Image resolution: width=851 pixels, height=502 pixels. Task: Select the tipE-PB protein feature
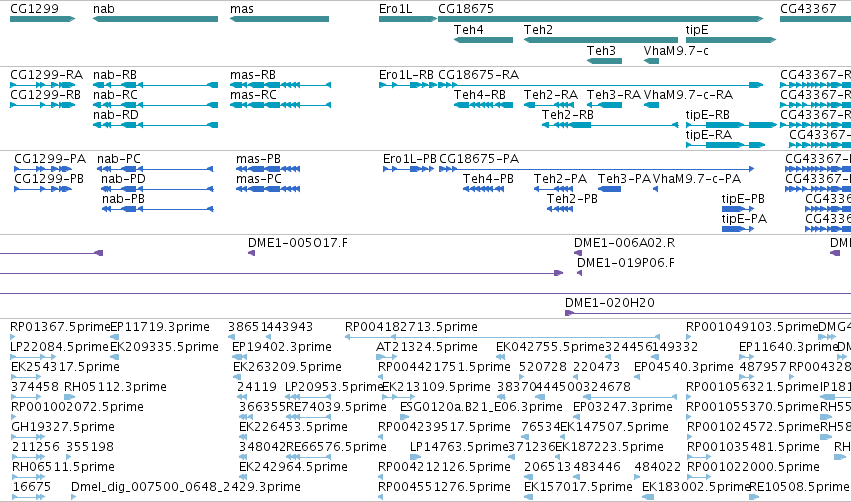pyautogui.click(x=738, y=209)
